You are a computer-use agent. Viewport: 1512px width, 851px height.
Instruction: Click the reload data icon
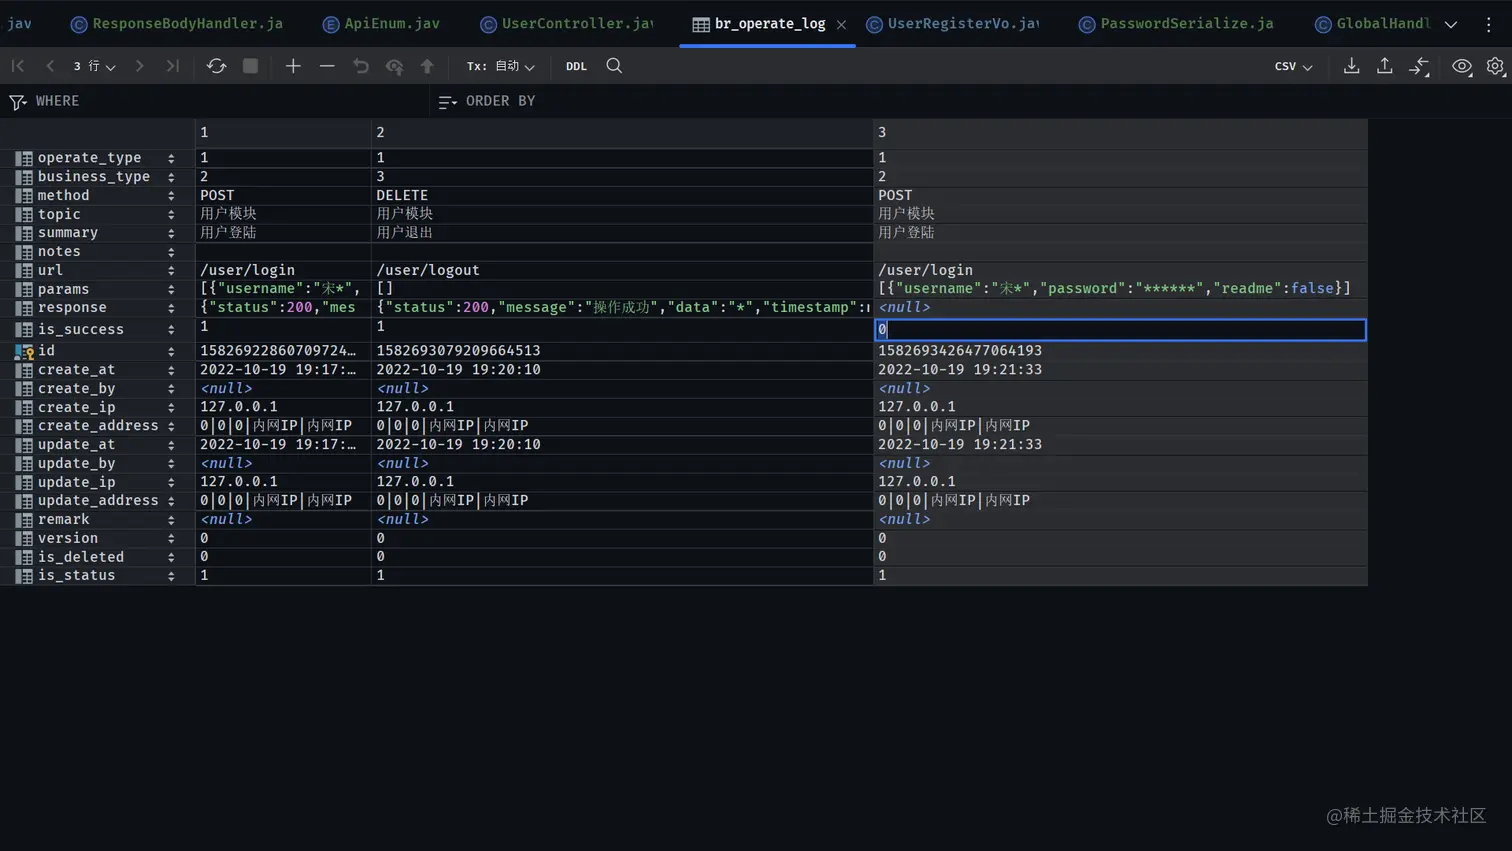pos(216,66)
